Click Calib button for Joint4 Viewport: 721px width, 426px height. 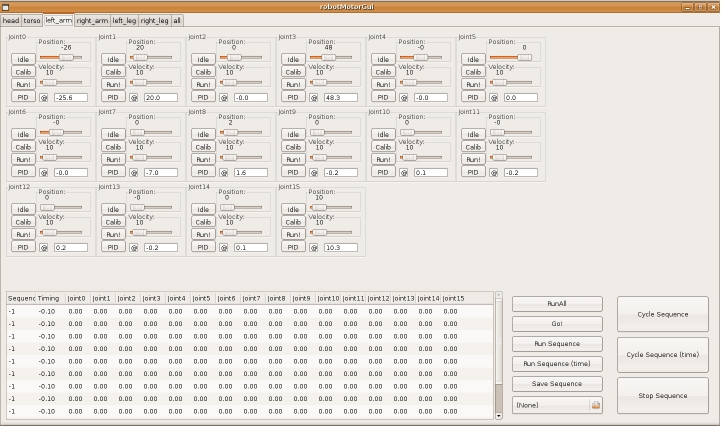pyautogui.click(x=382, y=72)
